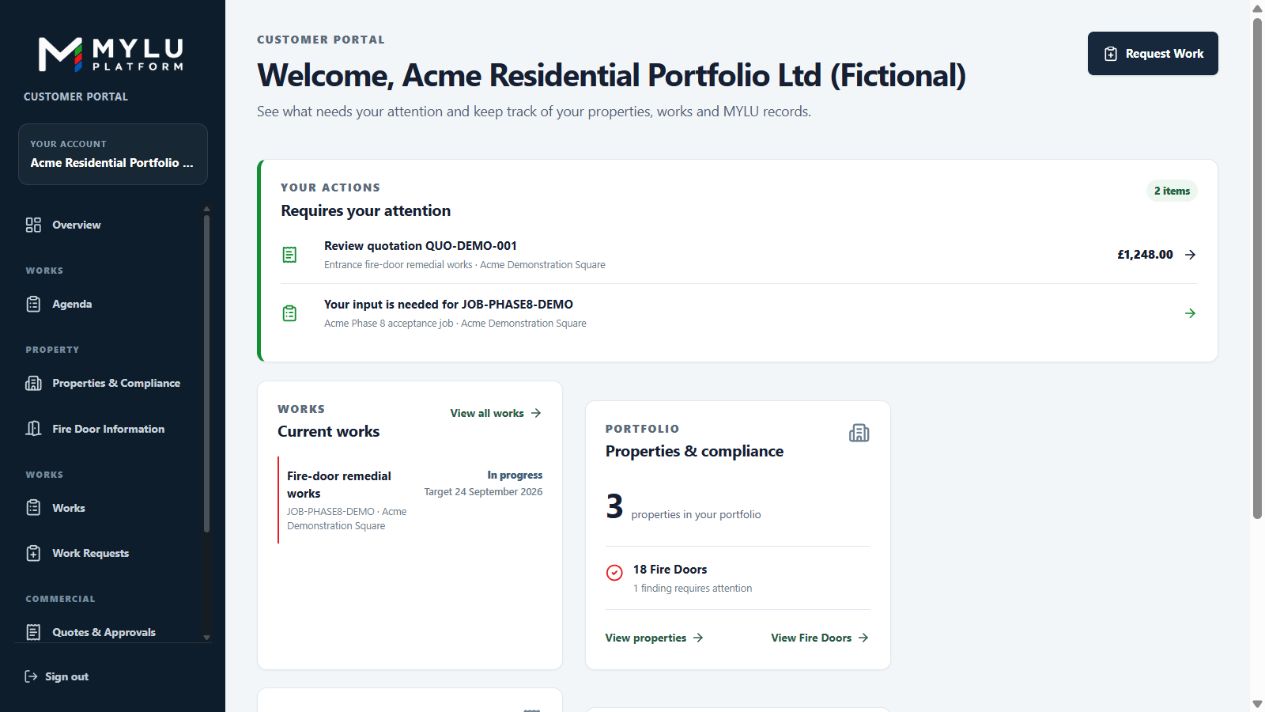Click the Current works heading
The image size is (1265, 712).
point(329,432)
